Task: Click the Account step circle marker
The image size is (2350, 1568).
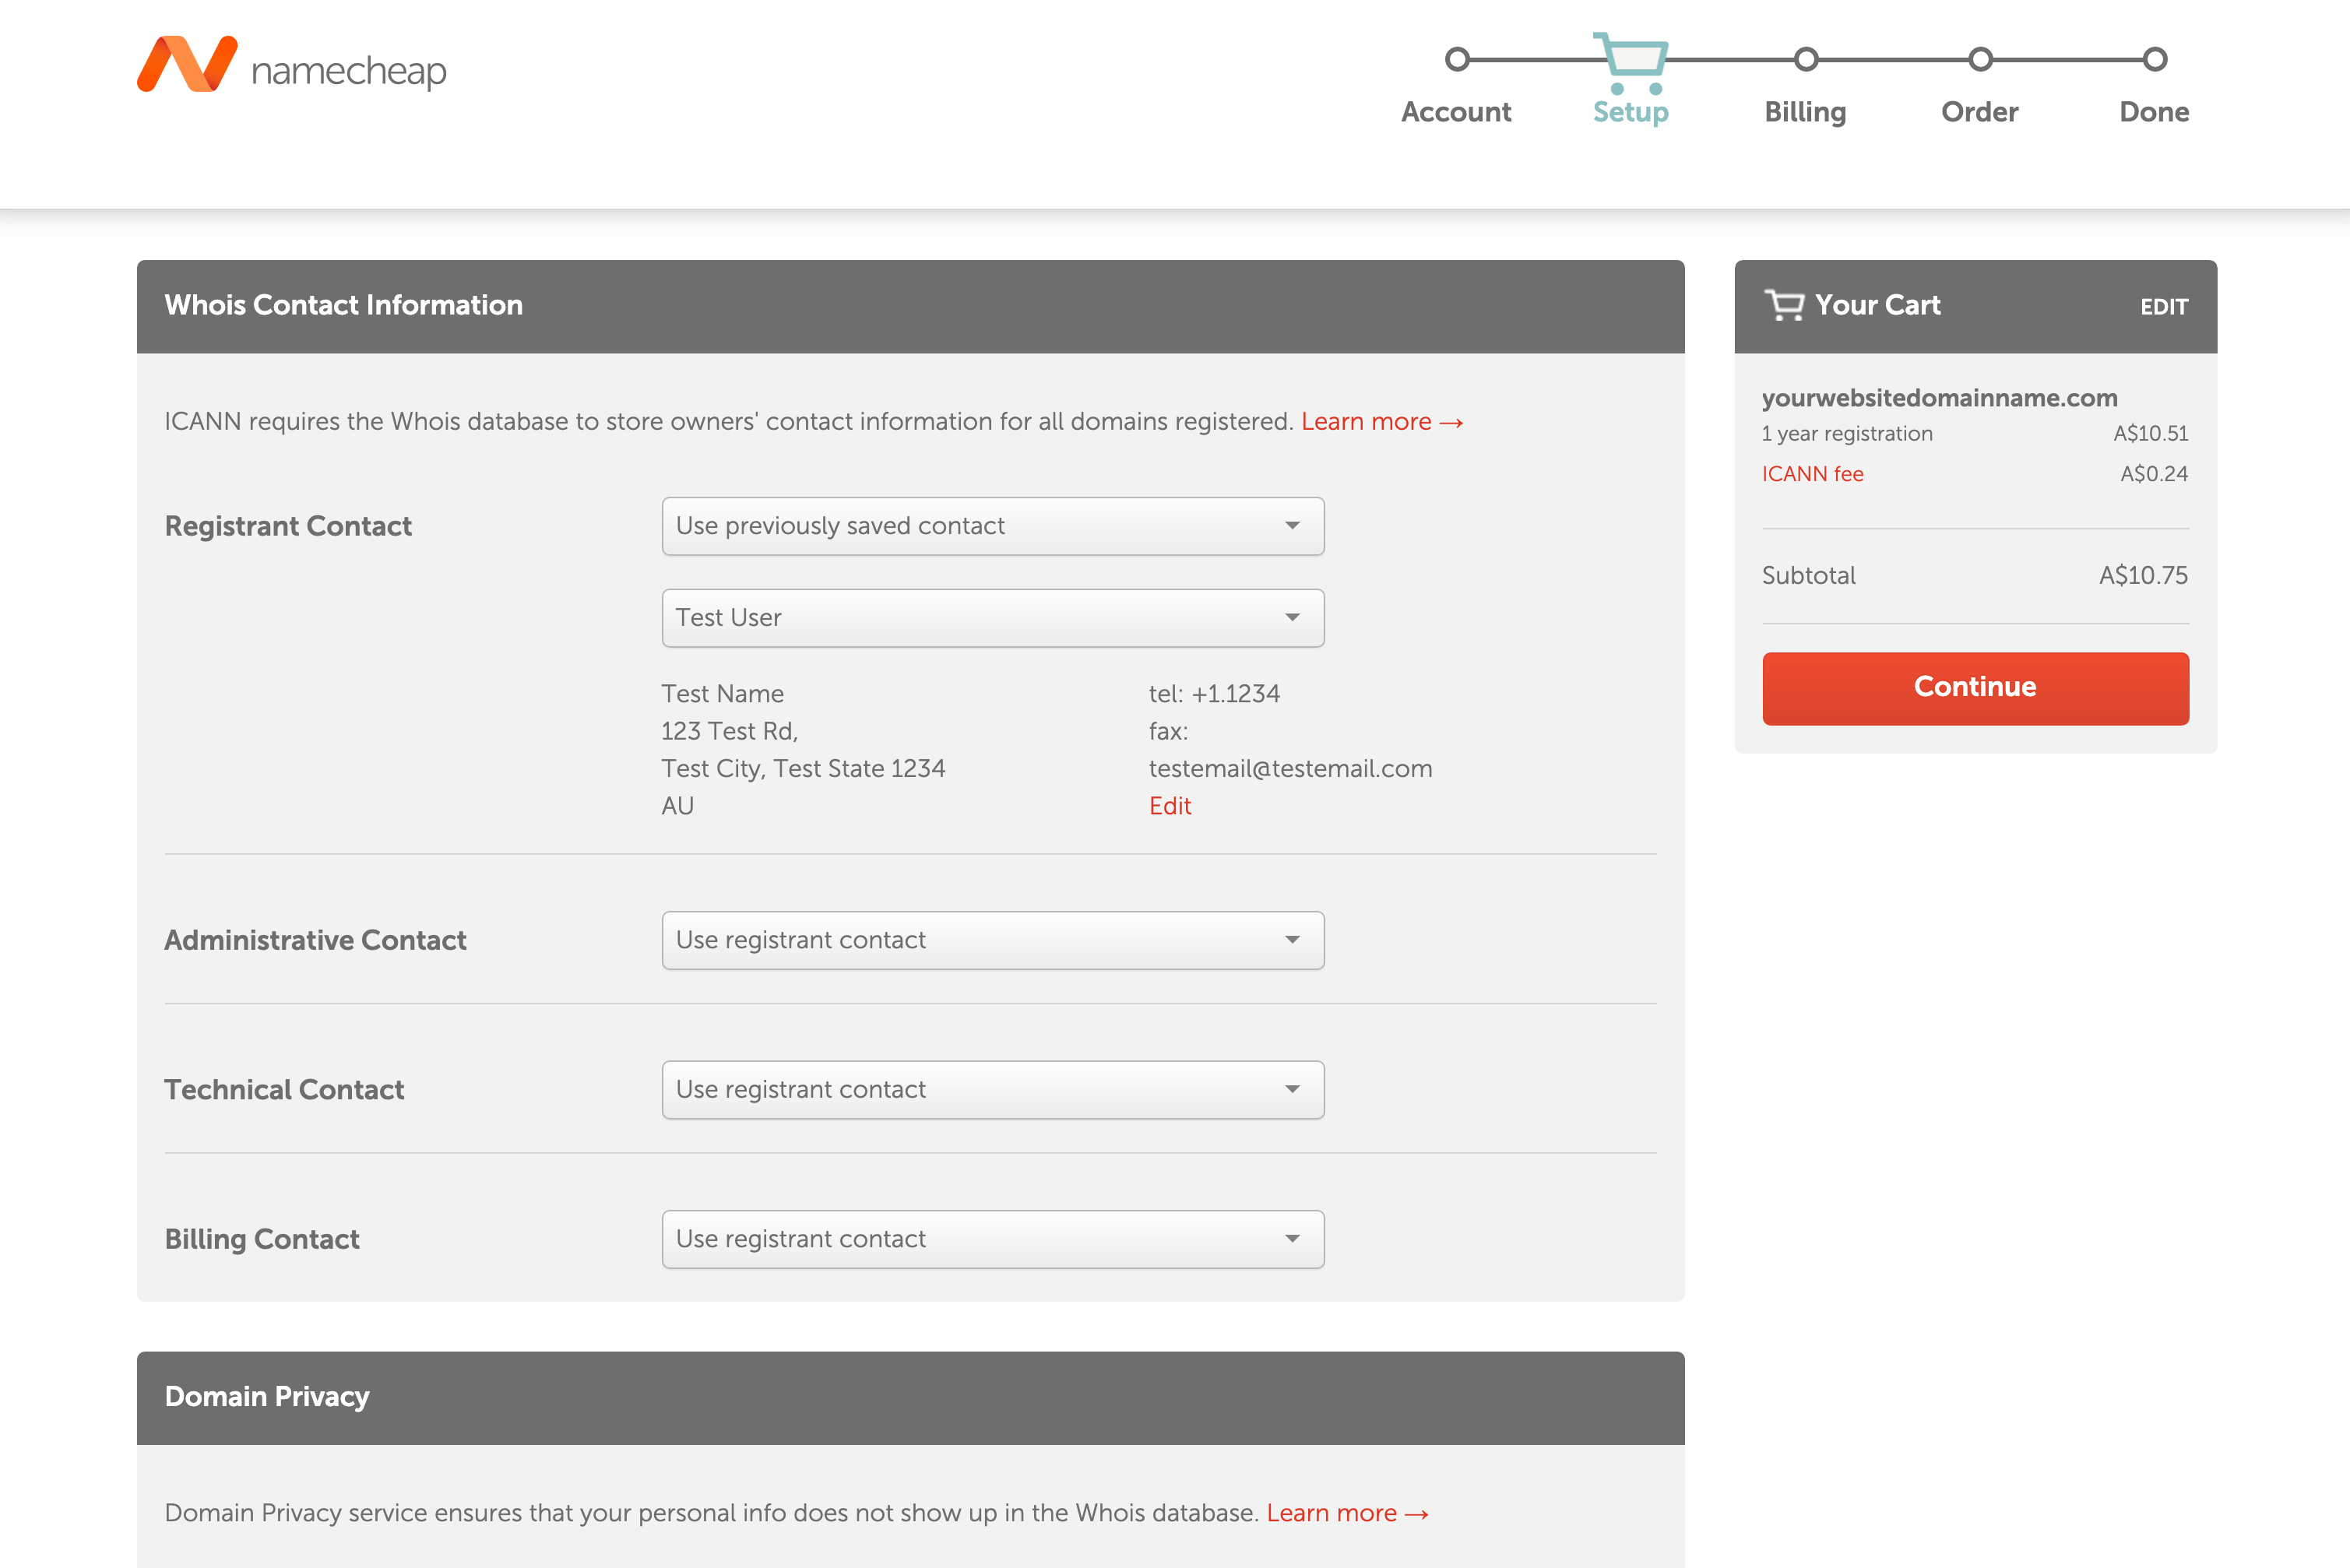Action: coord(1457,59)
